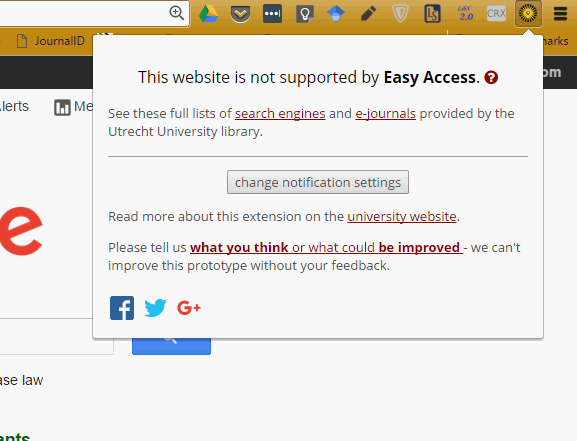Click the metrics bar chart icon

[62, 108]
